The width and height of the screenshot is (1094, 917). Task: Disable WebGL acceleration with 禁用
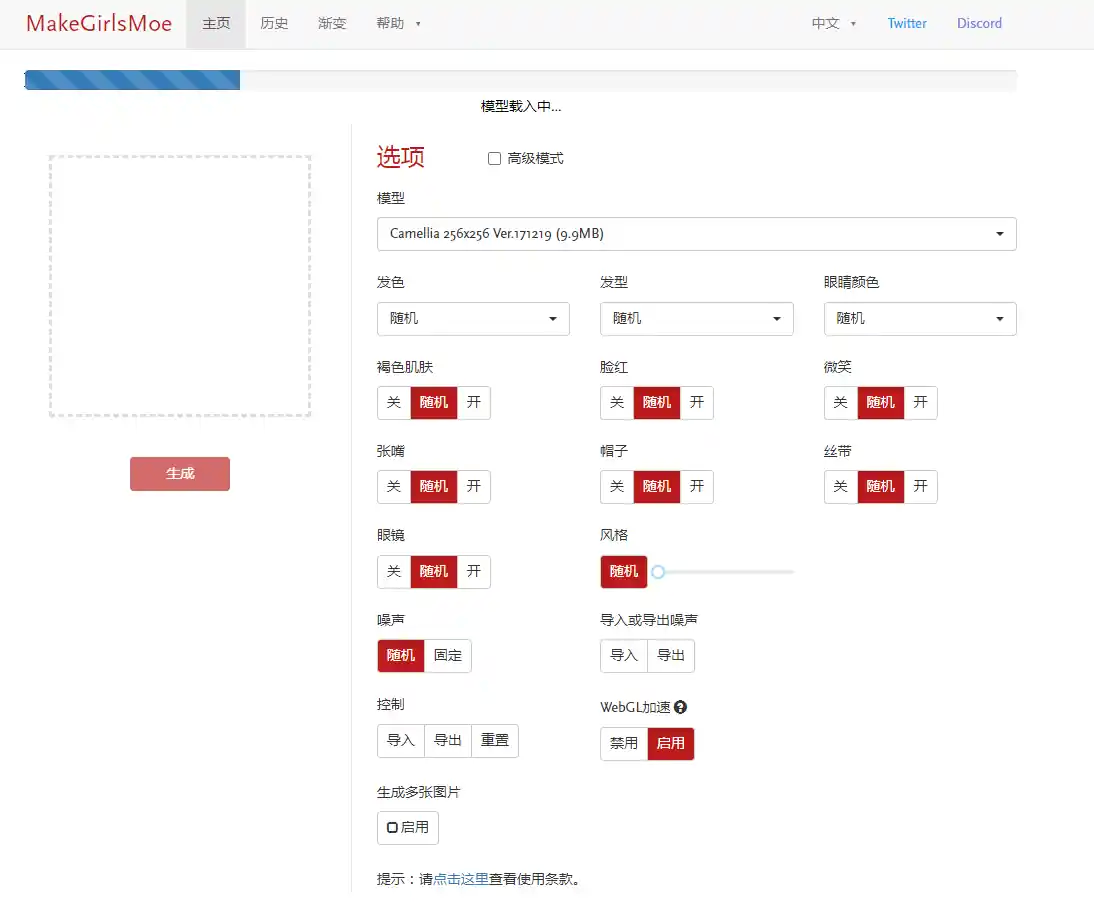(x=624, y=743)
